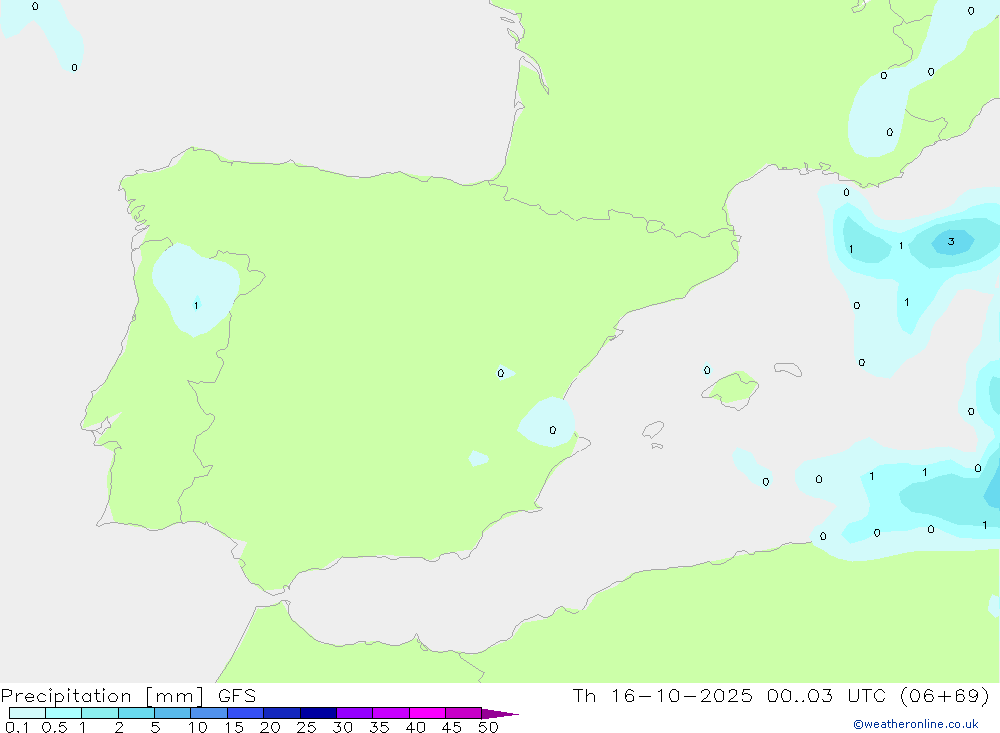Click the 50 label on the legend scale
The width and height of the screenshot is (1000, 733).
click(x=487, y=727)
